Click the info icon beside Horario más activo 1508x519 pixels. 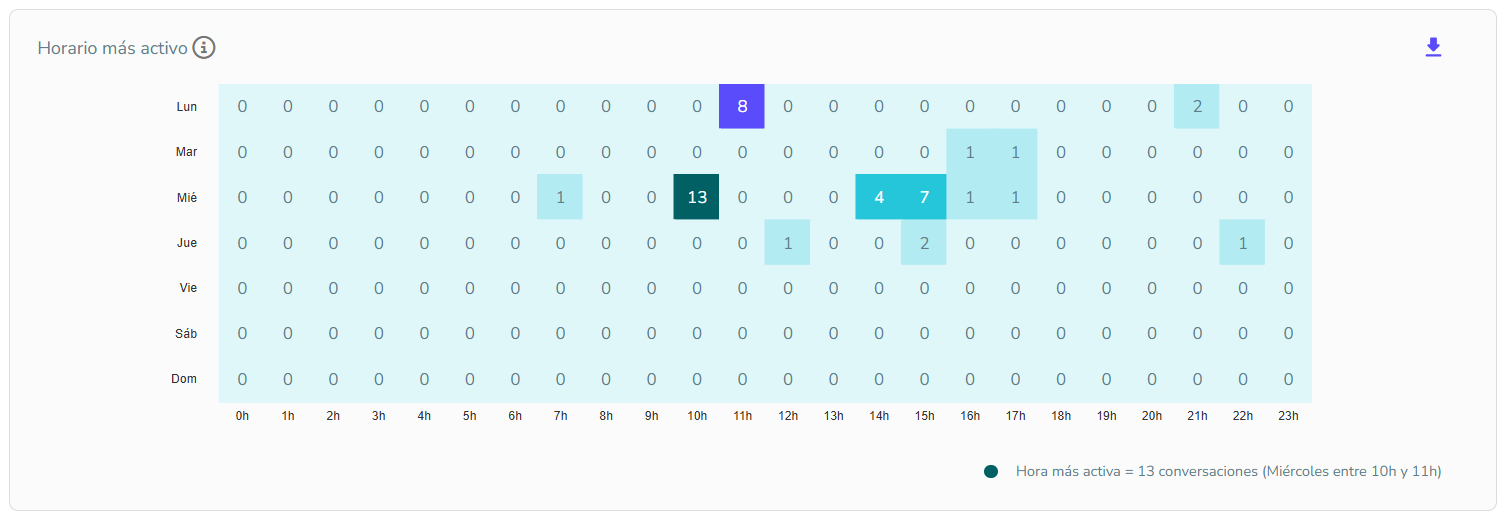tap(204, 47)
